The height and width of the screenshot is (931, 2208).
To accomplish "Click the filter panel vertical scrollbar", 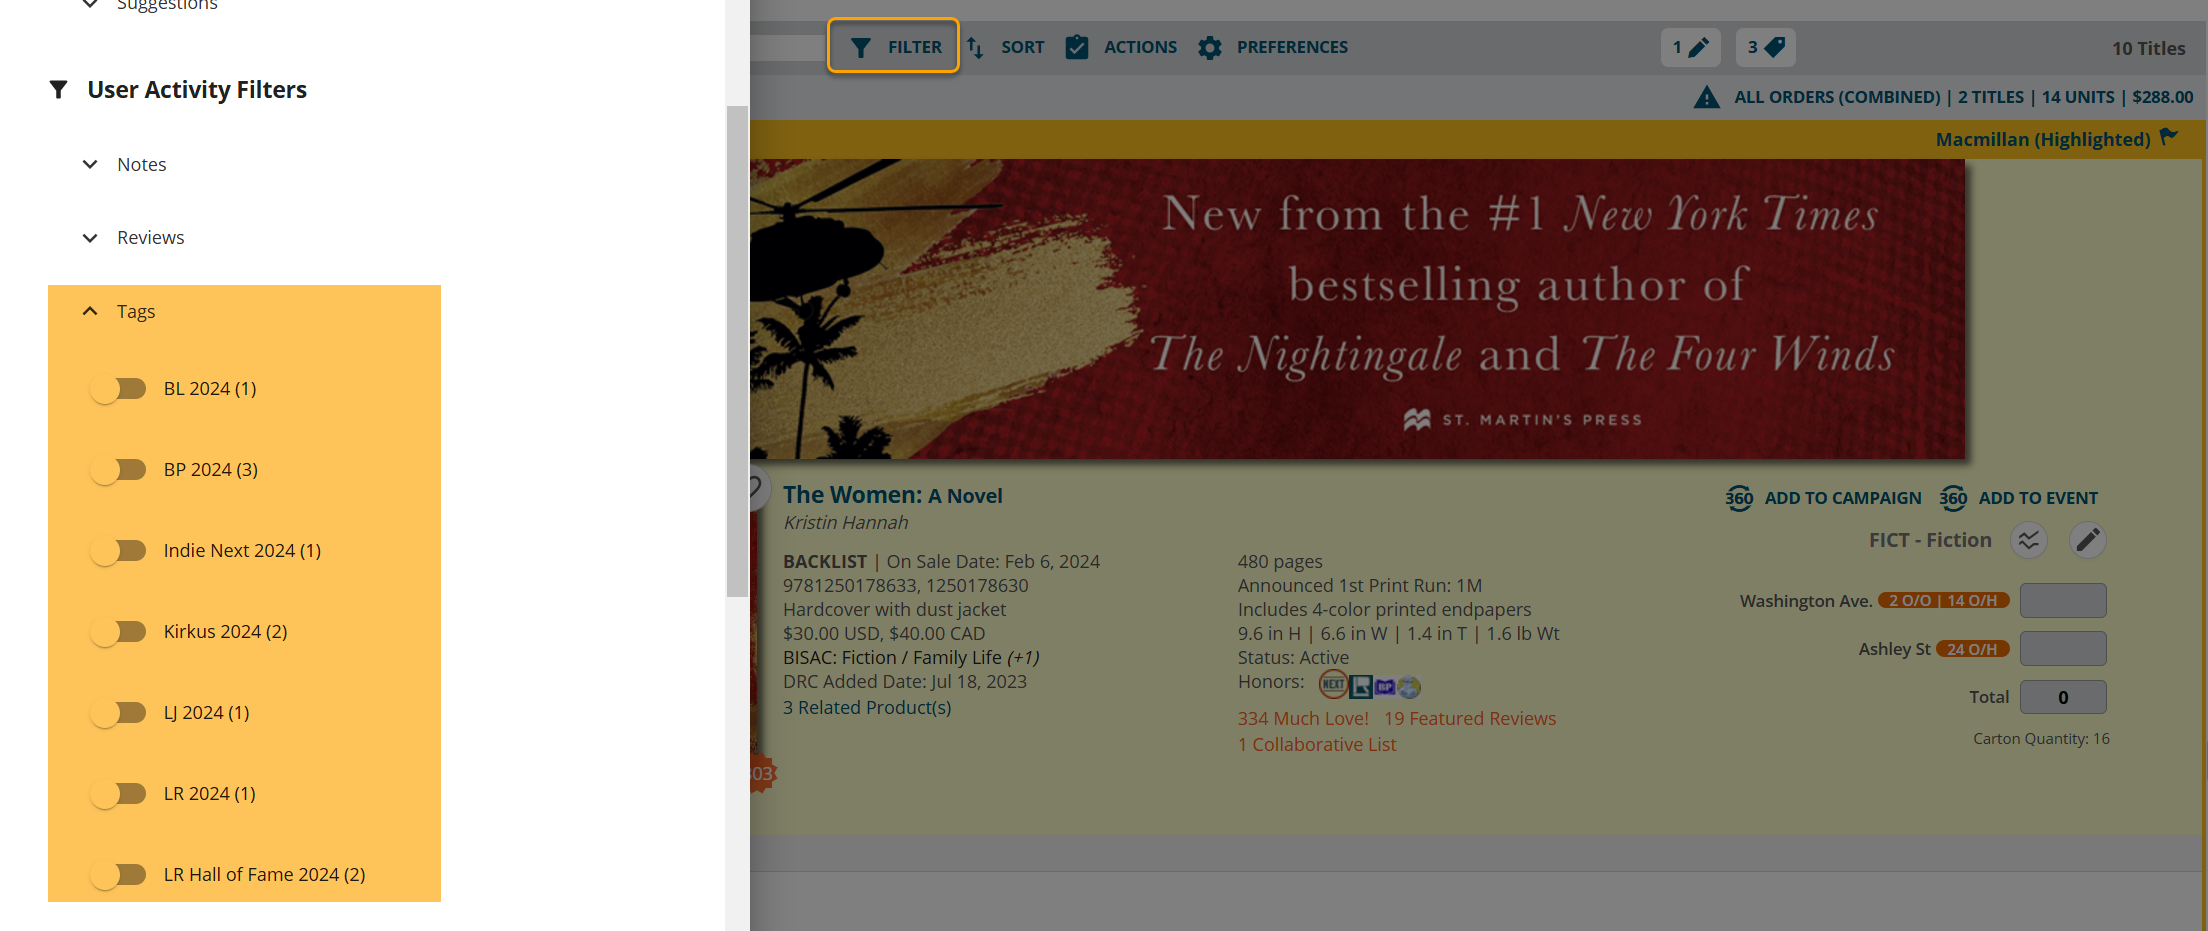I will point(737,350).
